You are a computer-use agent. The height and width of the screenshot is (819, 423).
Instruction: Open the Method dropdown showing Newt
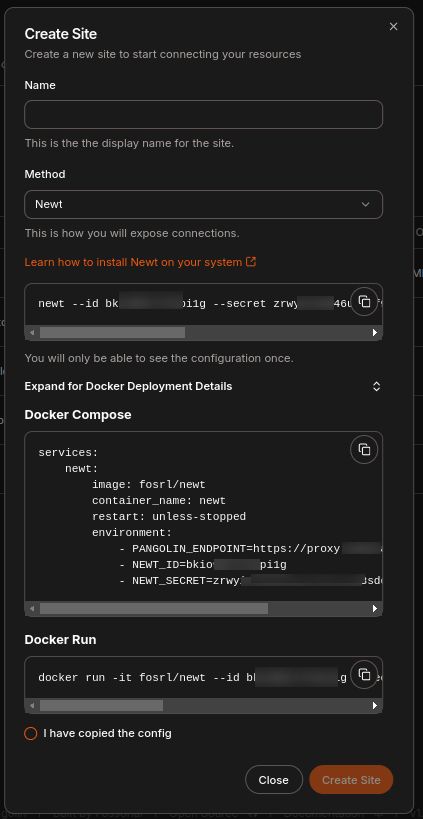204,204
